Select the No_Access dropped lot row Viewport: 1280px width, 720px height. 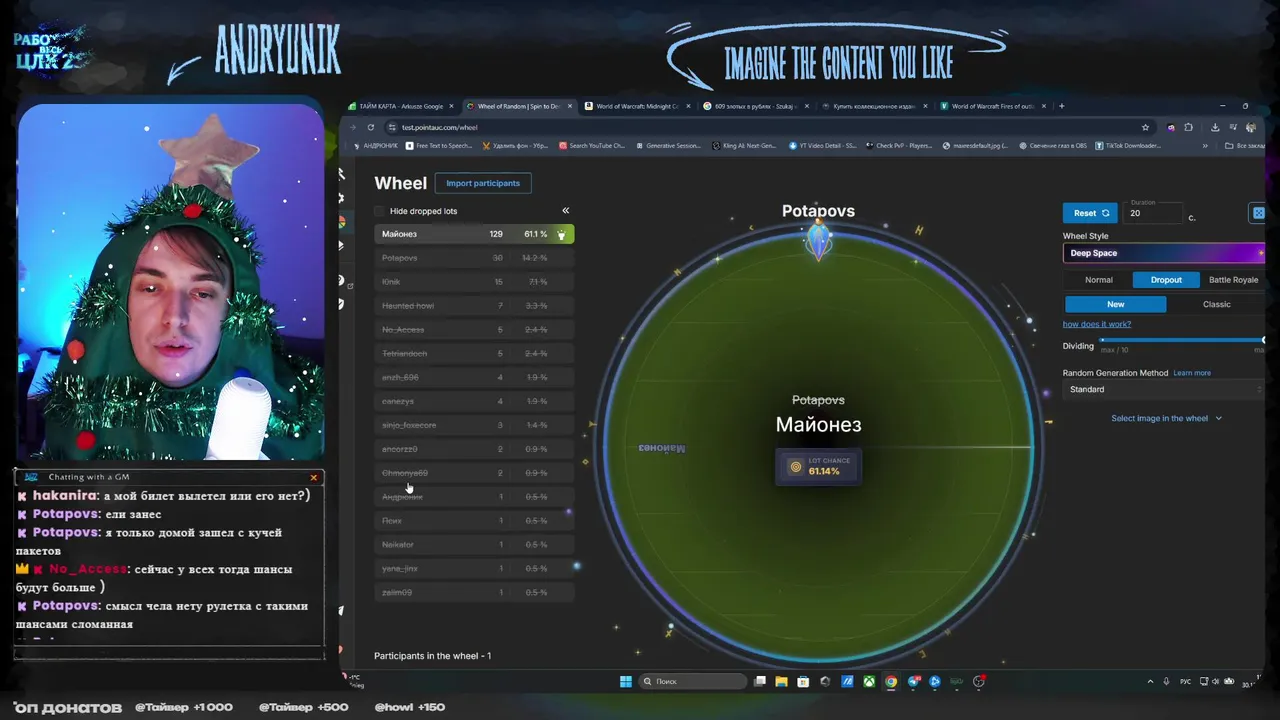point(474,329)
